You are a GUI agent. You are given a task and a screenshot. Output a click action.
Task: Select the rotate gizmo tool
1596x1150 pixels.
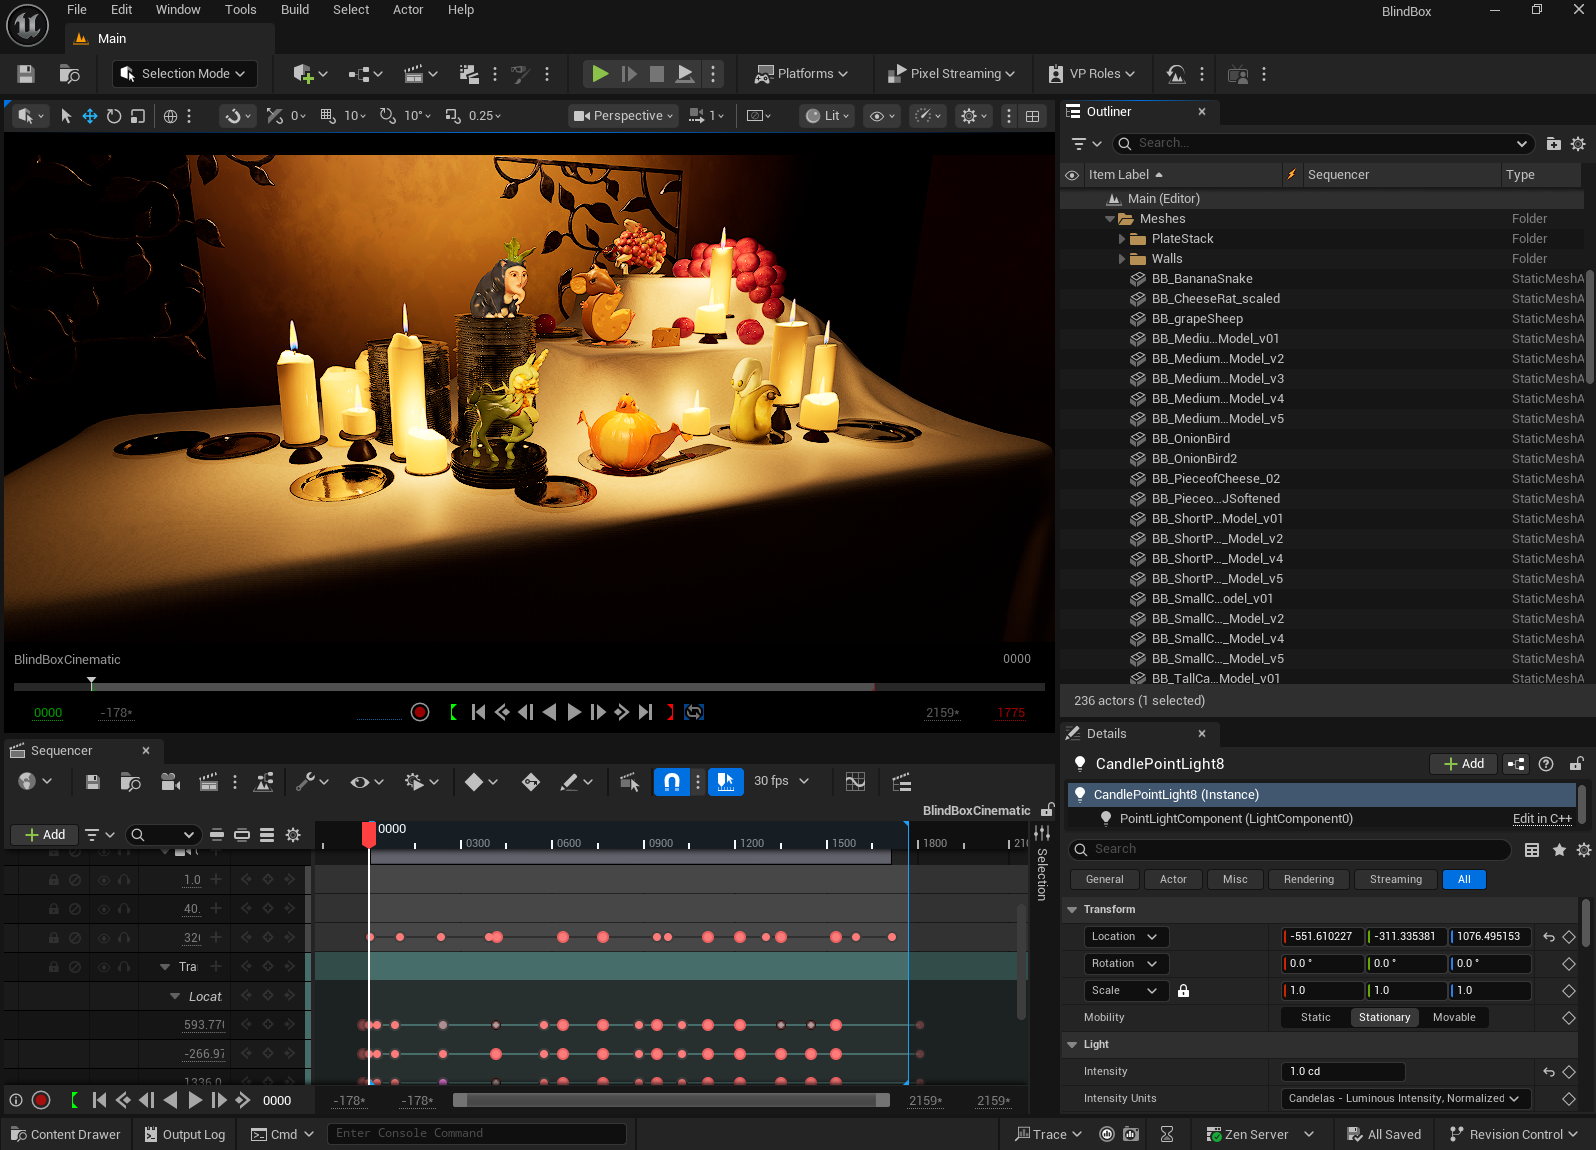[x=114, y=116]
